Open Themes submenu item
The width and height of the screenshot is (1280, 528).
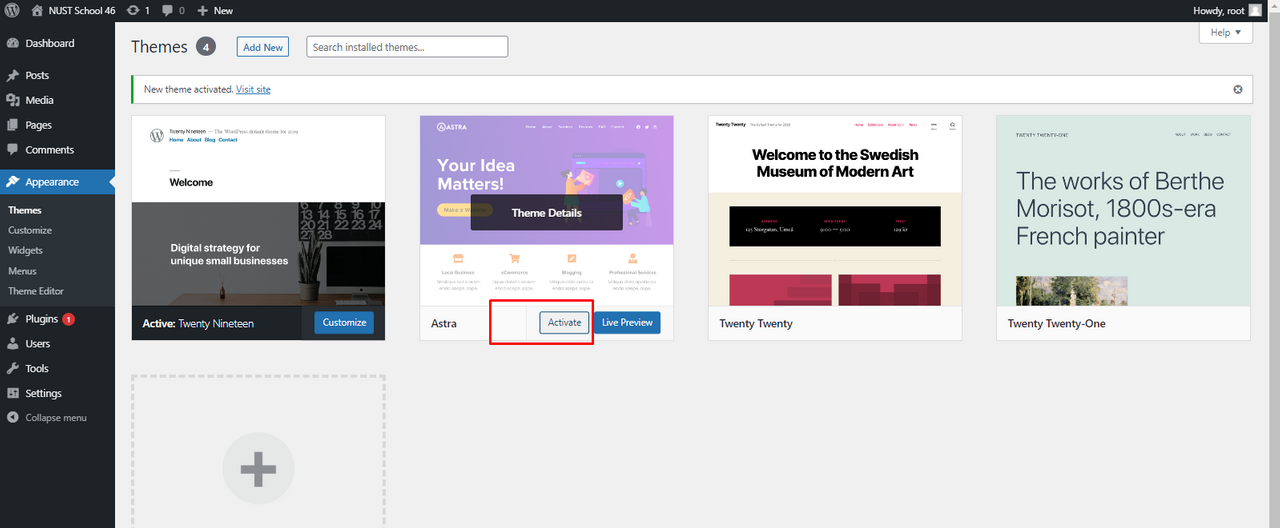pyautogui.click(x=25, y=210)
